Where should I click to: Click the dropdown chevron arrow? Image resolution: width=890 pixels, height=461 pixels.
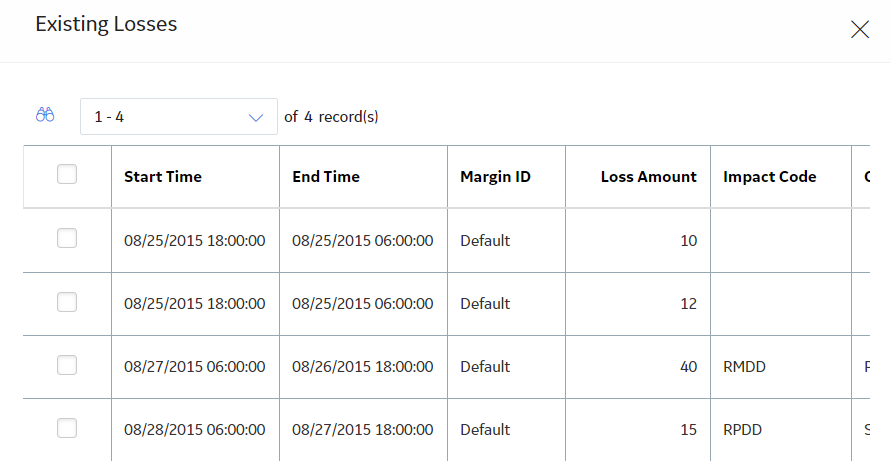(x=256, y=118)
